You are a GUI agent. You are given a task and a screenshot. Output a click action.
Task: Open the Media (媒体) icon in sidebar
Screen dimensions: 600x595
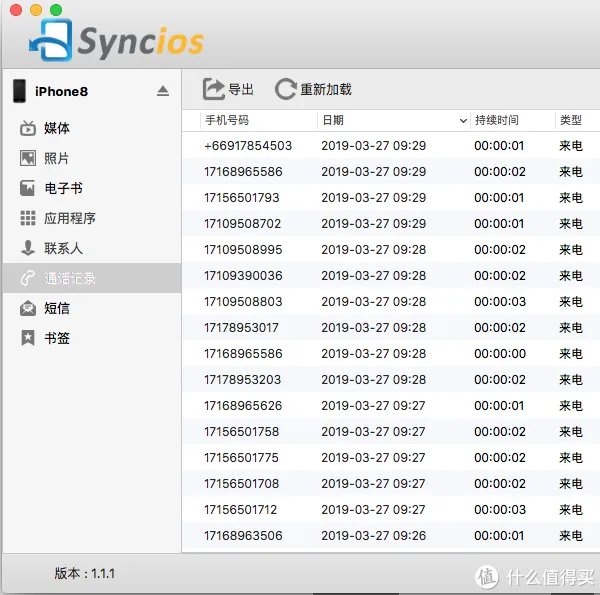coord(28,128)
